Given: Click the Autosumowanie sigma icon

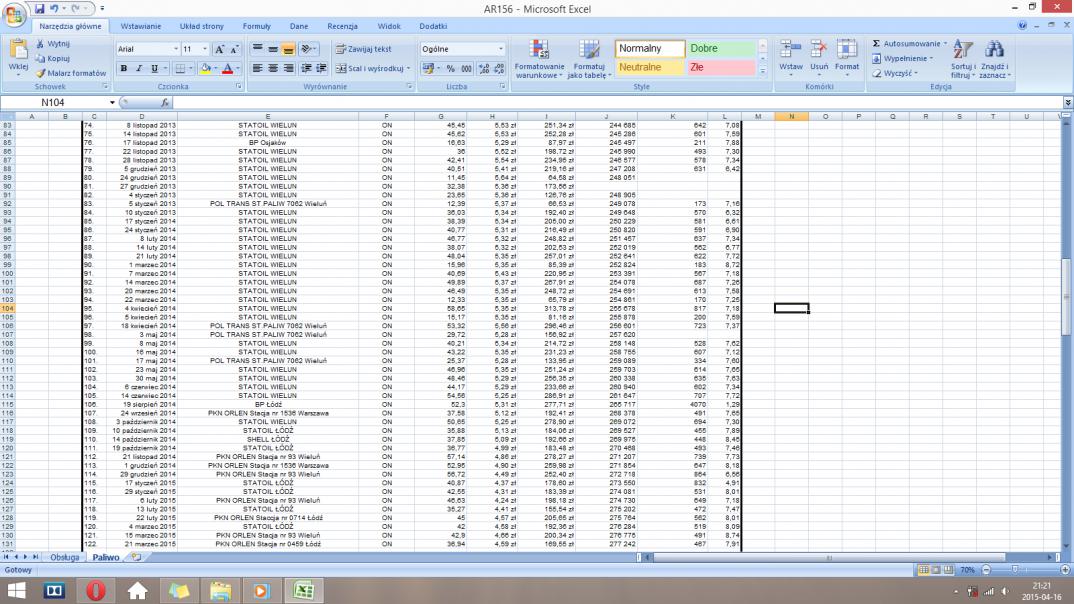Looking at the screenshot, I should [x=877, y=44].
